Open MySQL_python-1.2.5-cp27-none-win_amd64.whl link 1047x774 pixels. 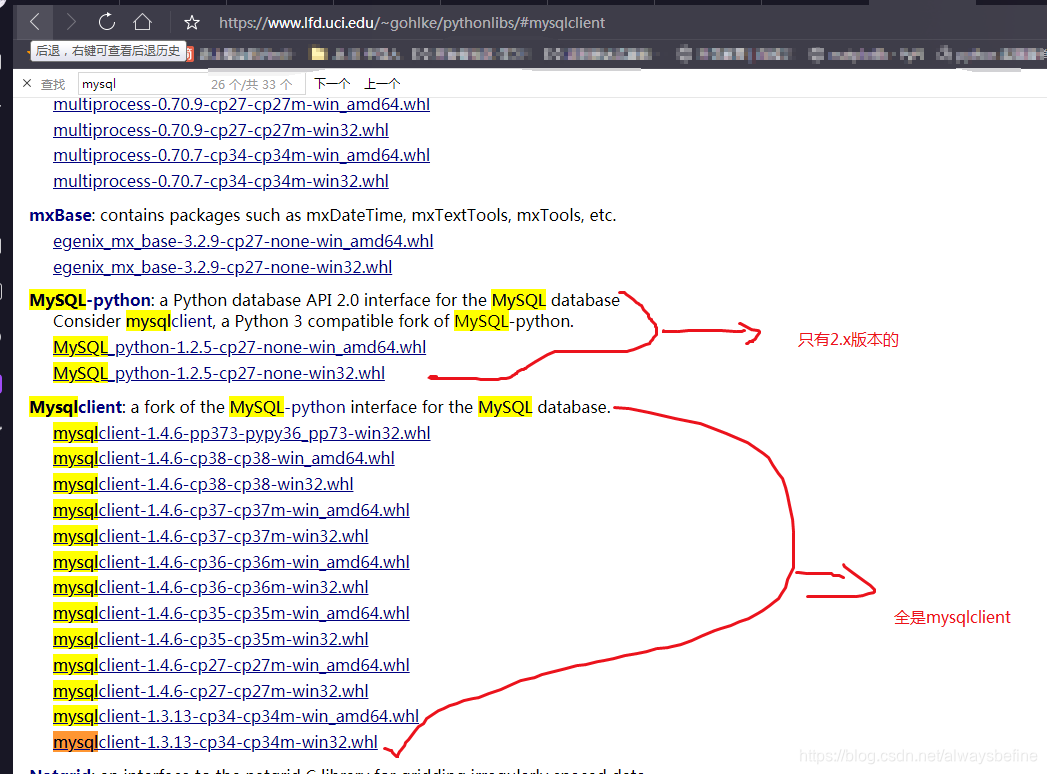[x=239, y=347]
